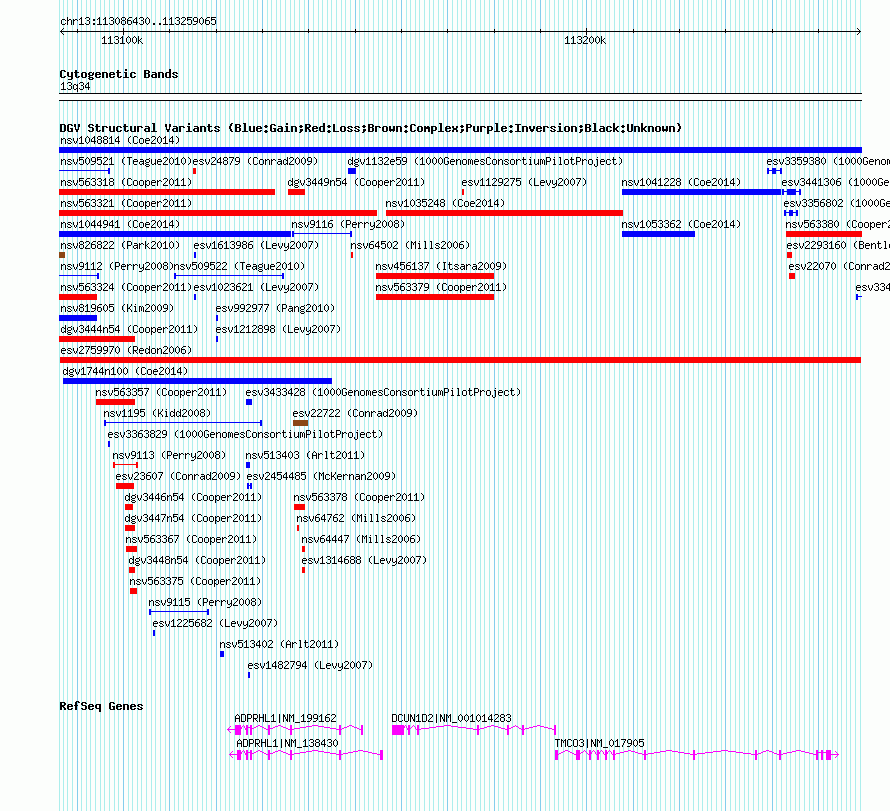
Task: Click nsv563378 (Cooper2011) variant label
Action: pos(359,497)
